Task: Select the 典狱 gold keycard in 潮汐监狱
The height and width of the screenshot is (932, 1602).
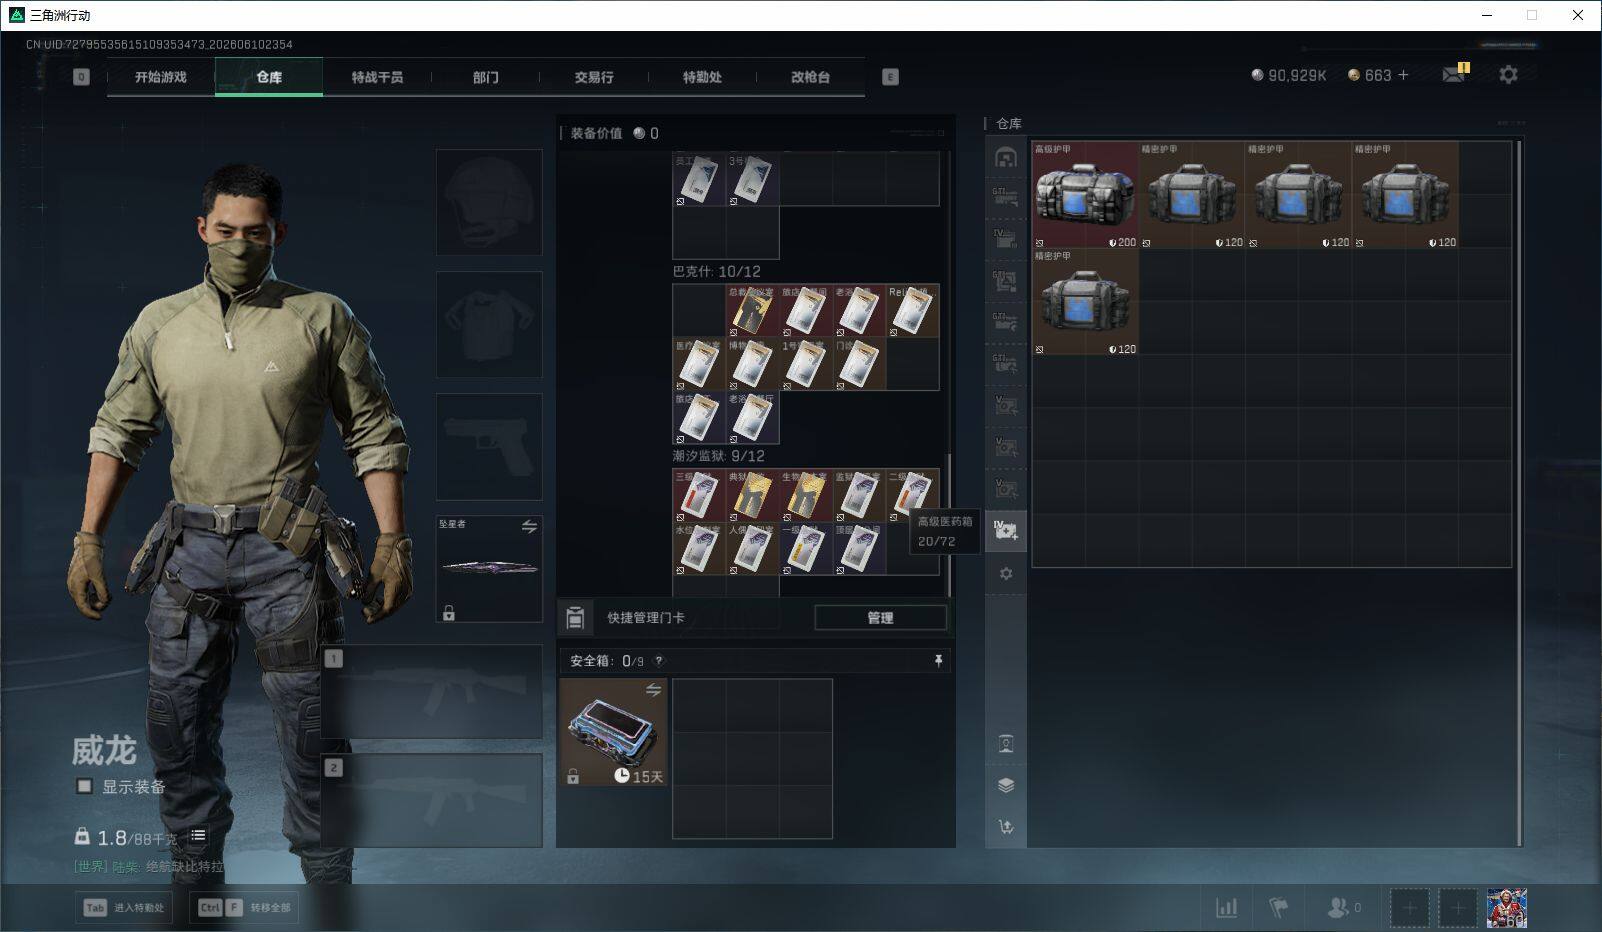Action: pyautogui.click(x=752, y=495)
